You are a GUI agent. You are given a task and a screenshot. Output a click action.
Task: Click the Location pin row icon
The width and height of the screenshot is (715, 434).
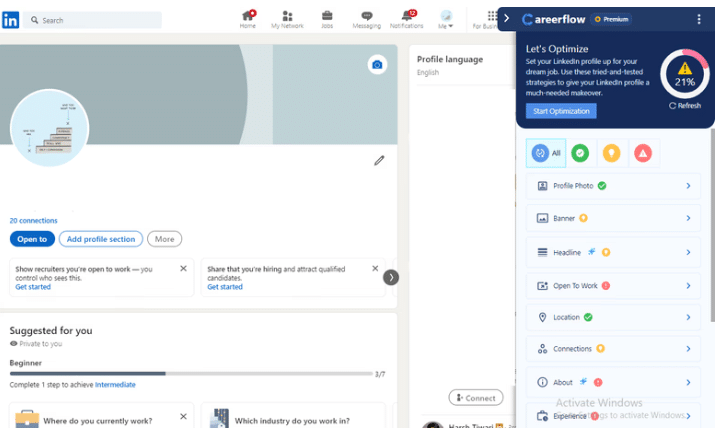point(542,317)
